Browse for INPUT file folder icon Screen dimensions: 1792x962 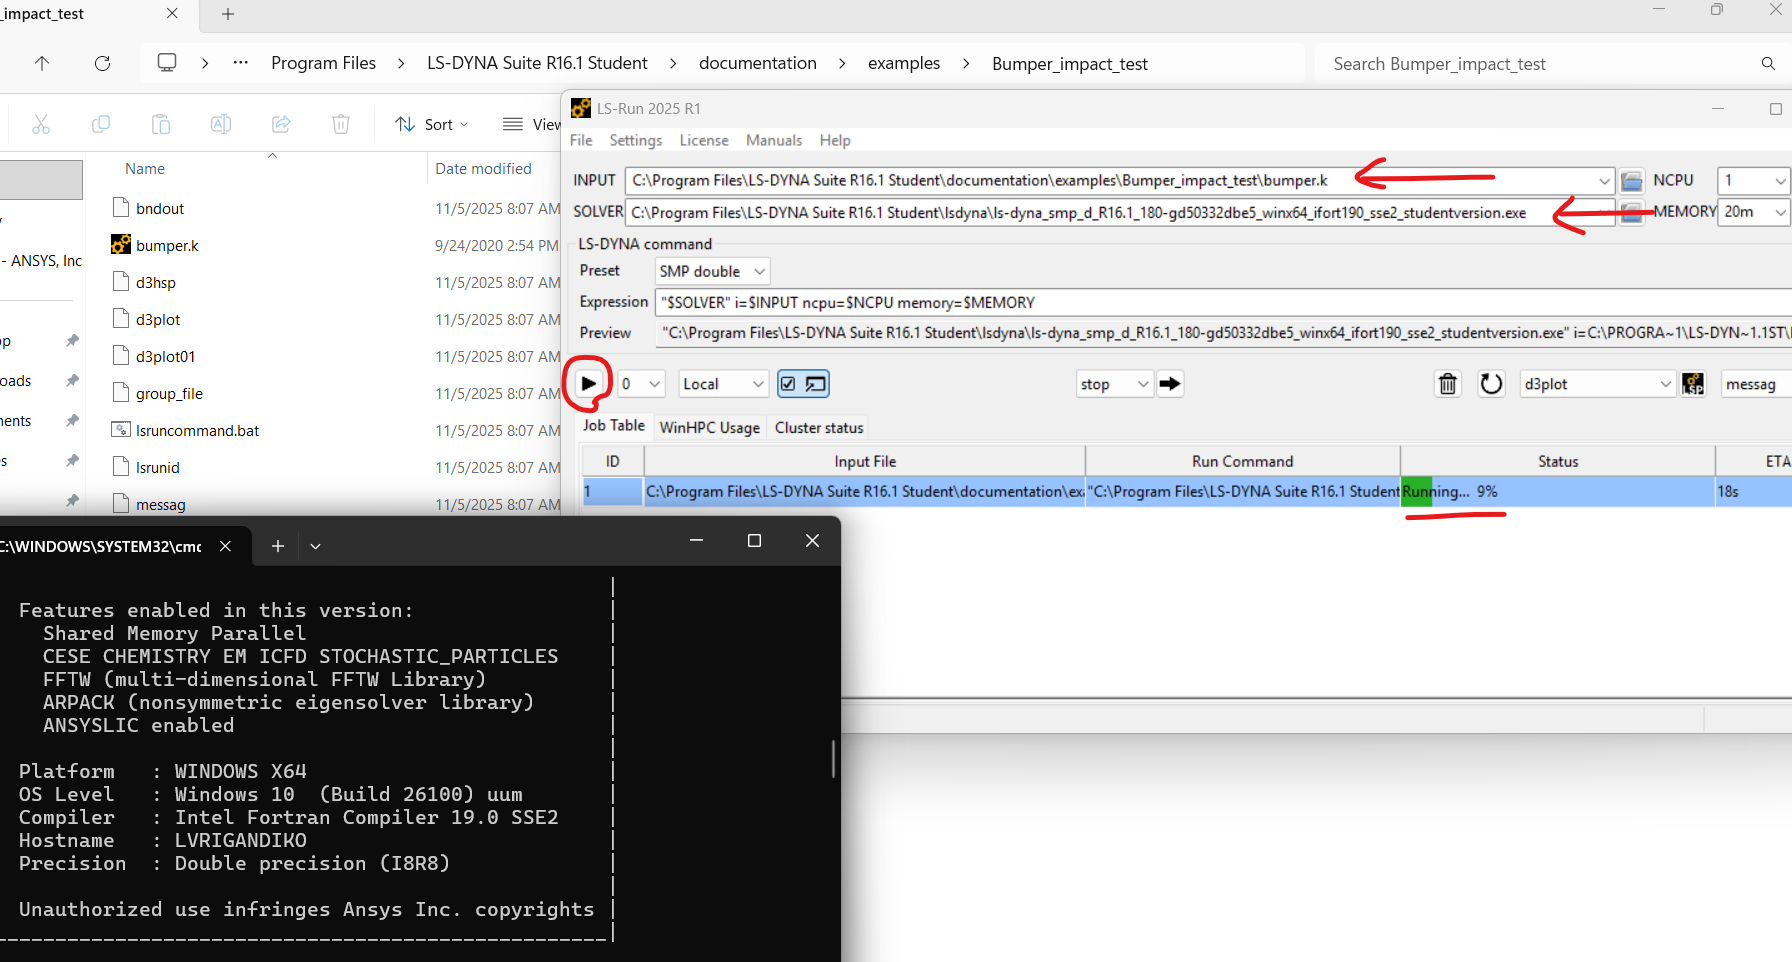click(1632, 181)
